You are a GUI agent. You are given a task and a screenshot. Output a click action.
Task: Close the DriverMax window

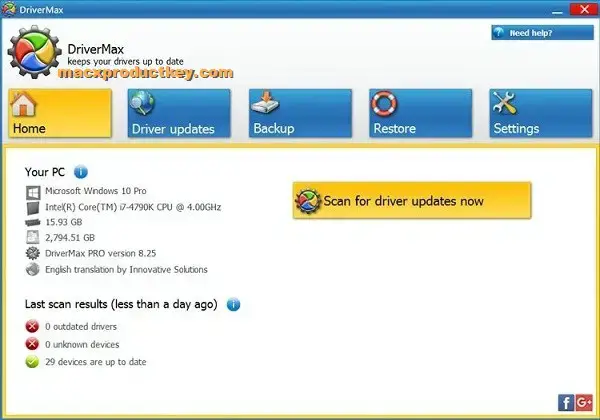pyautogui.click(x=584, y=9)
